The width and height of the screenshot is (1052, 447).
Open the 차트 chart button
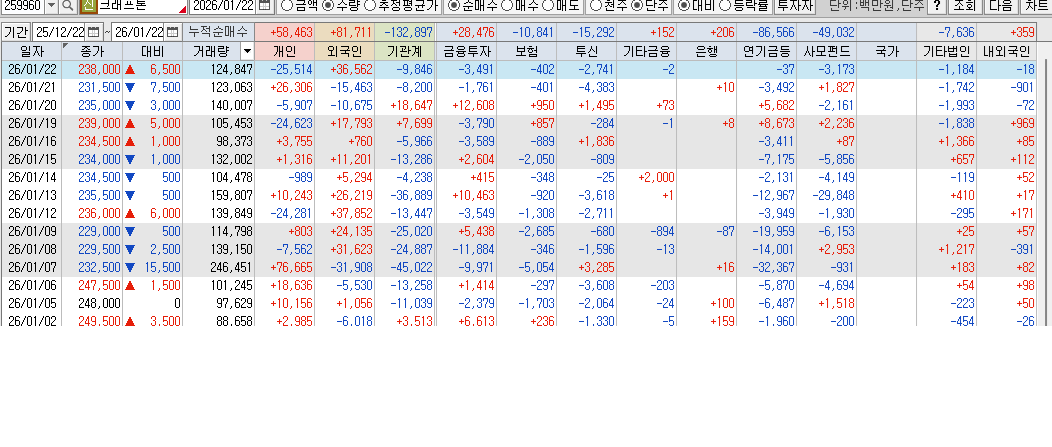point(1035,6)
